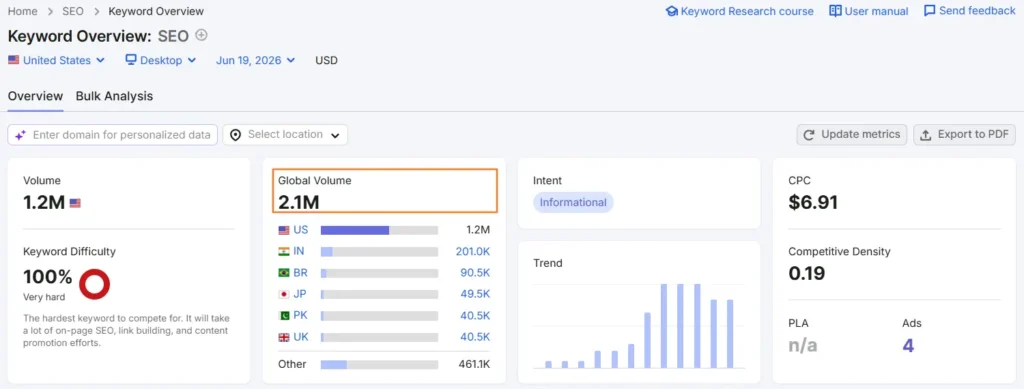Open the United States country dropdown
The image size is (1024, 389).
56,60
